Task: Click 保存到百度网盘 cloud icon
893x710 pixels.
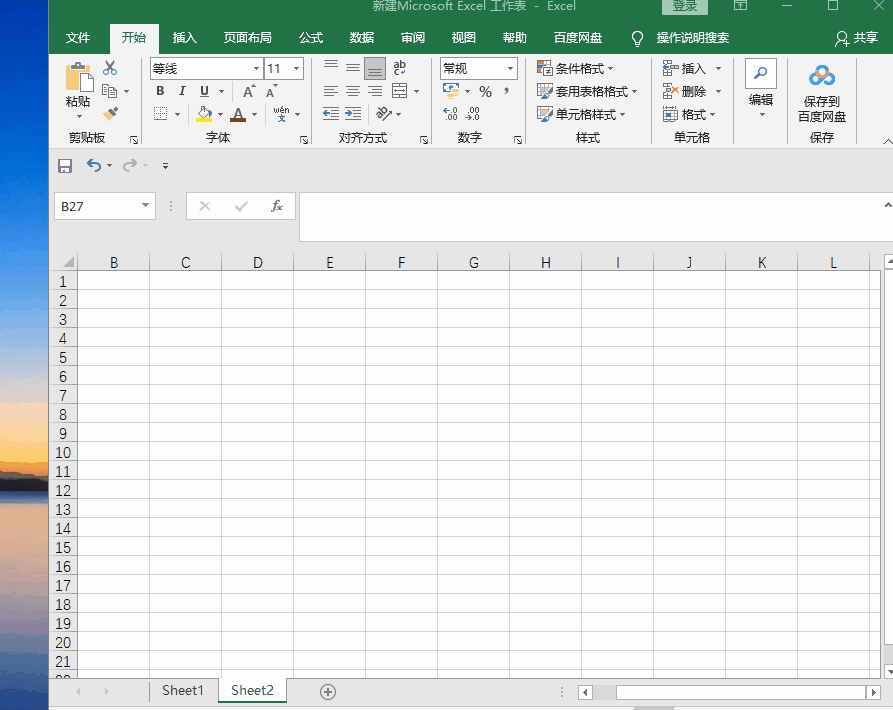Action: coord(822,75)
